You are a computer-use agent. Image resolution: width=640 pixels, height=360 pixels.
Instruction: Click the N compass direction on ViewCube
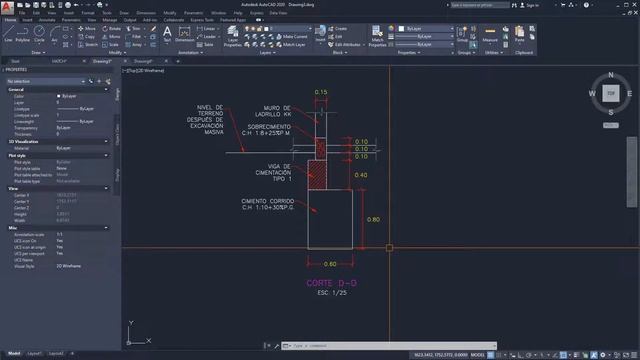click(x=611, y=75)
